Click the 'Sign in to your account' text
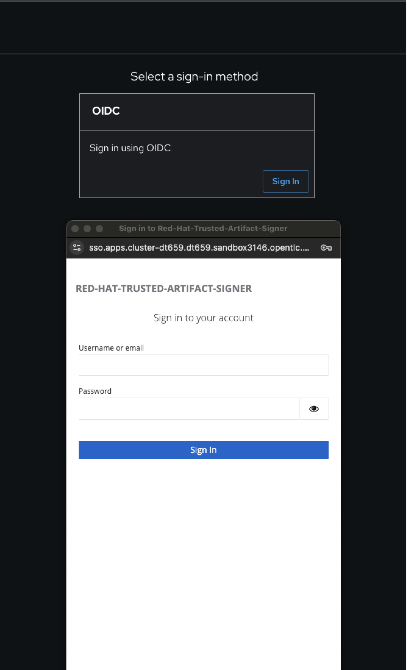 pos(203,318)
